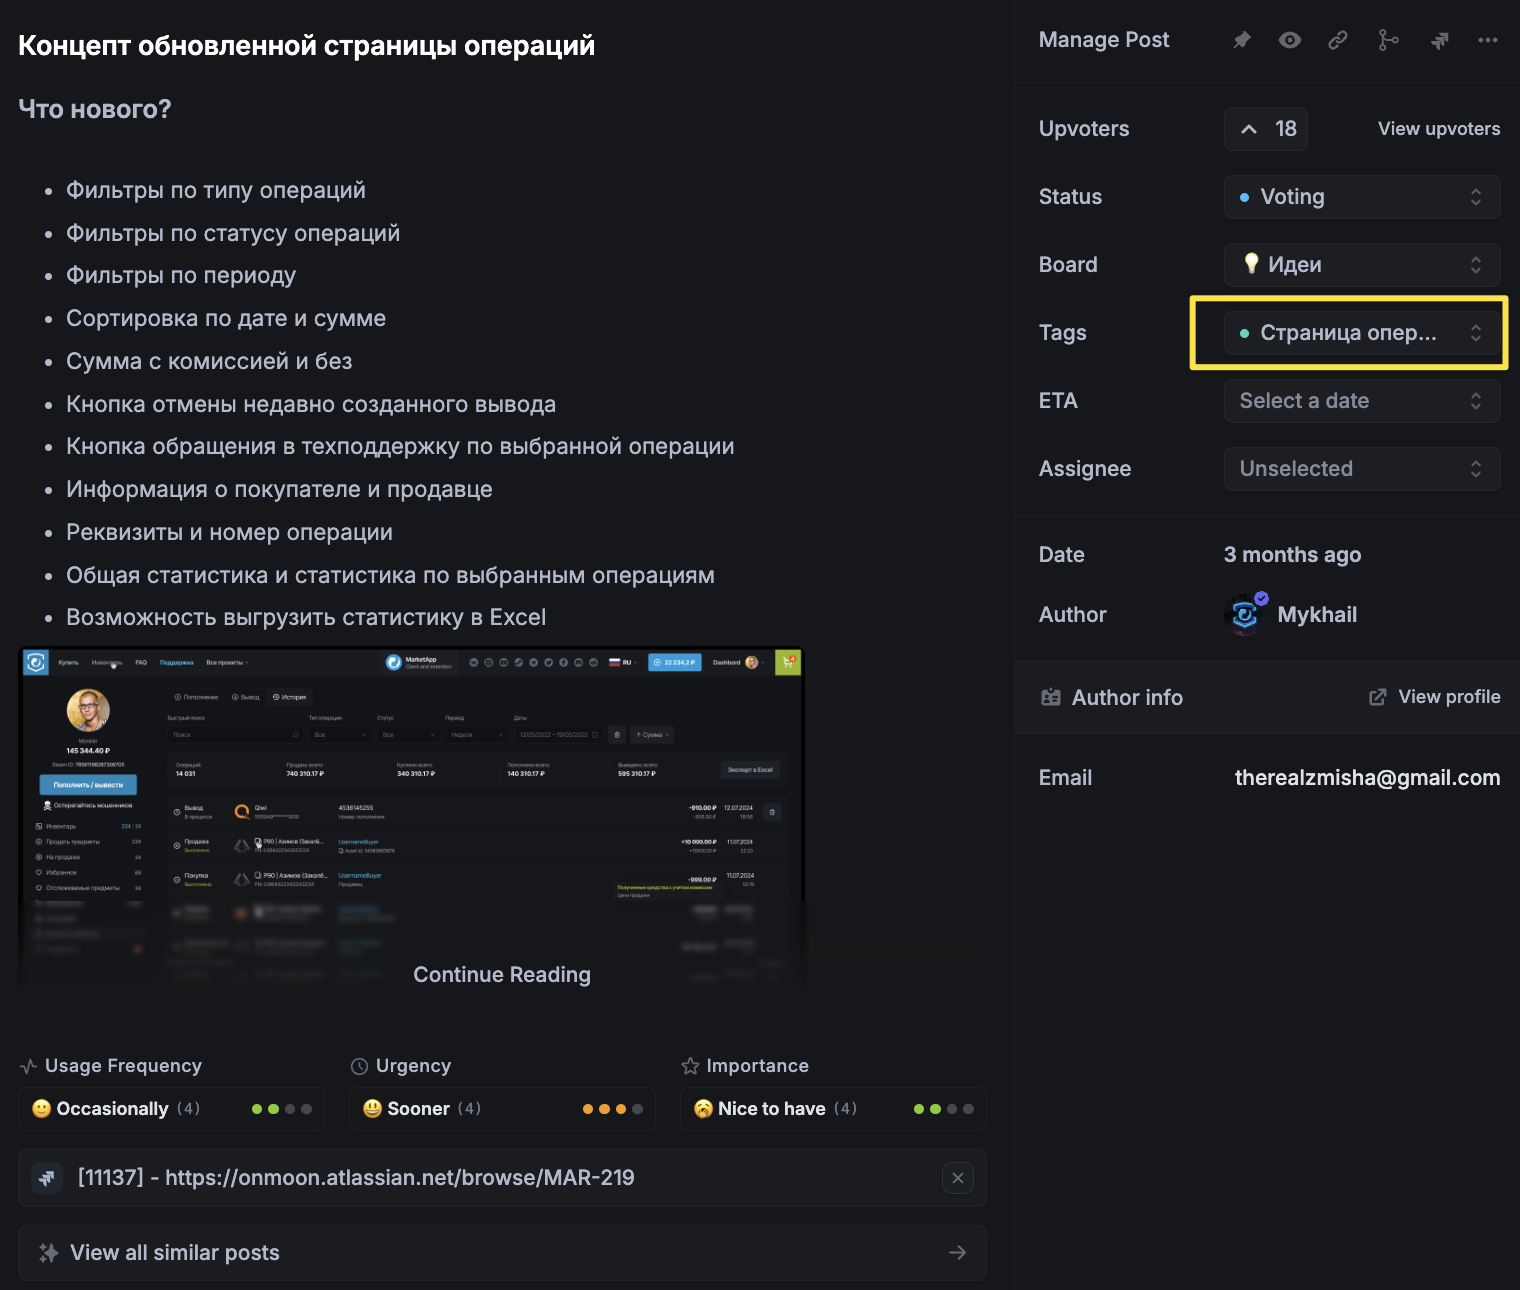Click the Mykhail author avatar
This screenshot has height=1290, width=1520.
(x=1245, y=615)
